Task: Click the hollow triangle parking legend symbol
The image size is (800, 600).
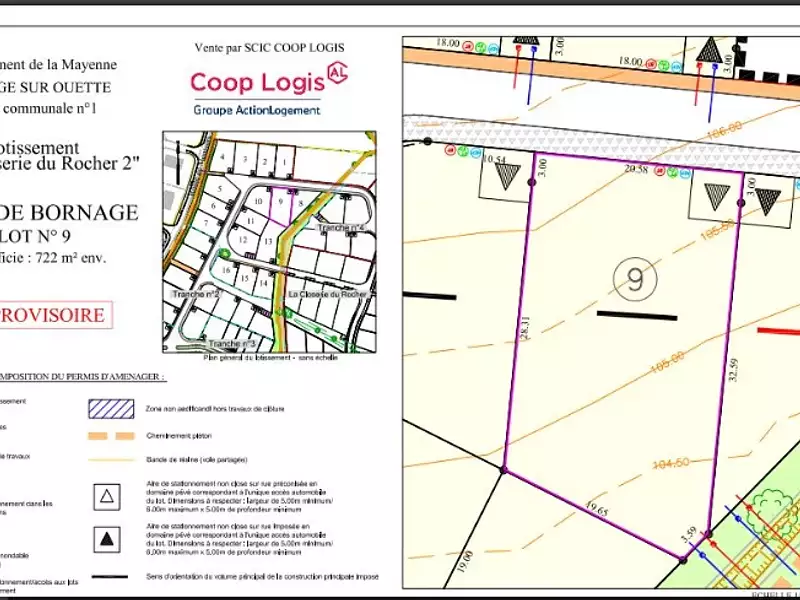Action: (107, 492)
